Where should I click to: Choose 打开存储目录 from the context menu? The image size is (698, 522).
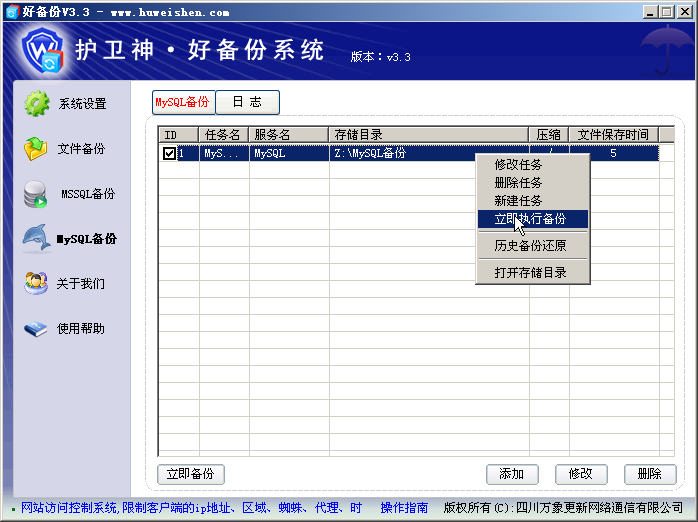533,272
